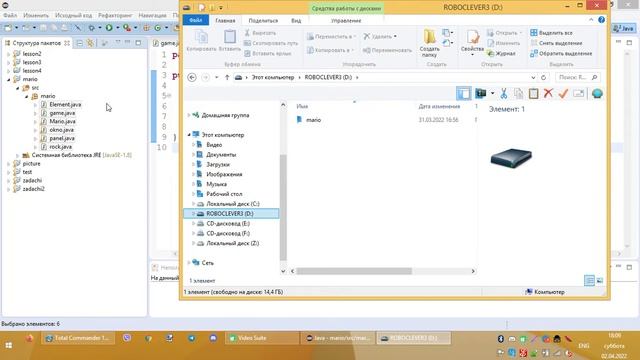Image resolution: width=640 pixels, height=360 pixels.
Task: Click Video Suite taskbar button
Action: click(262, 338)
